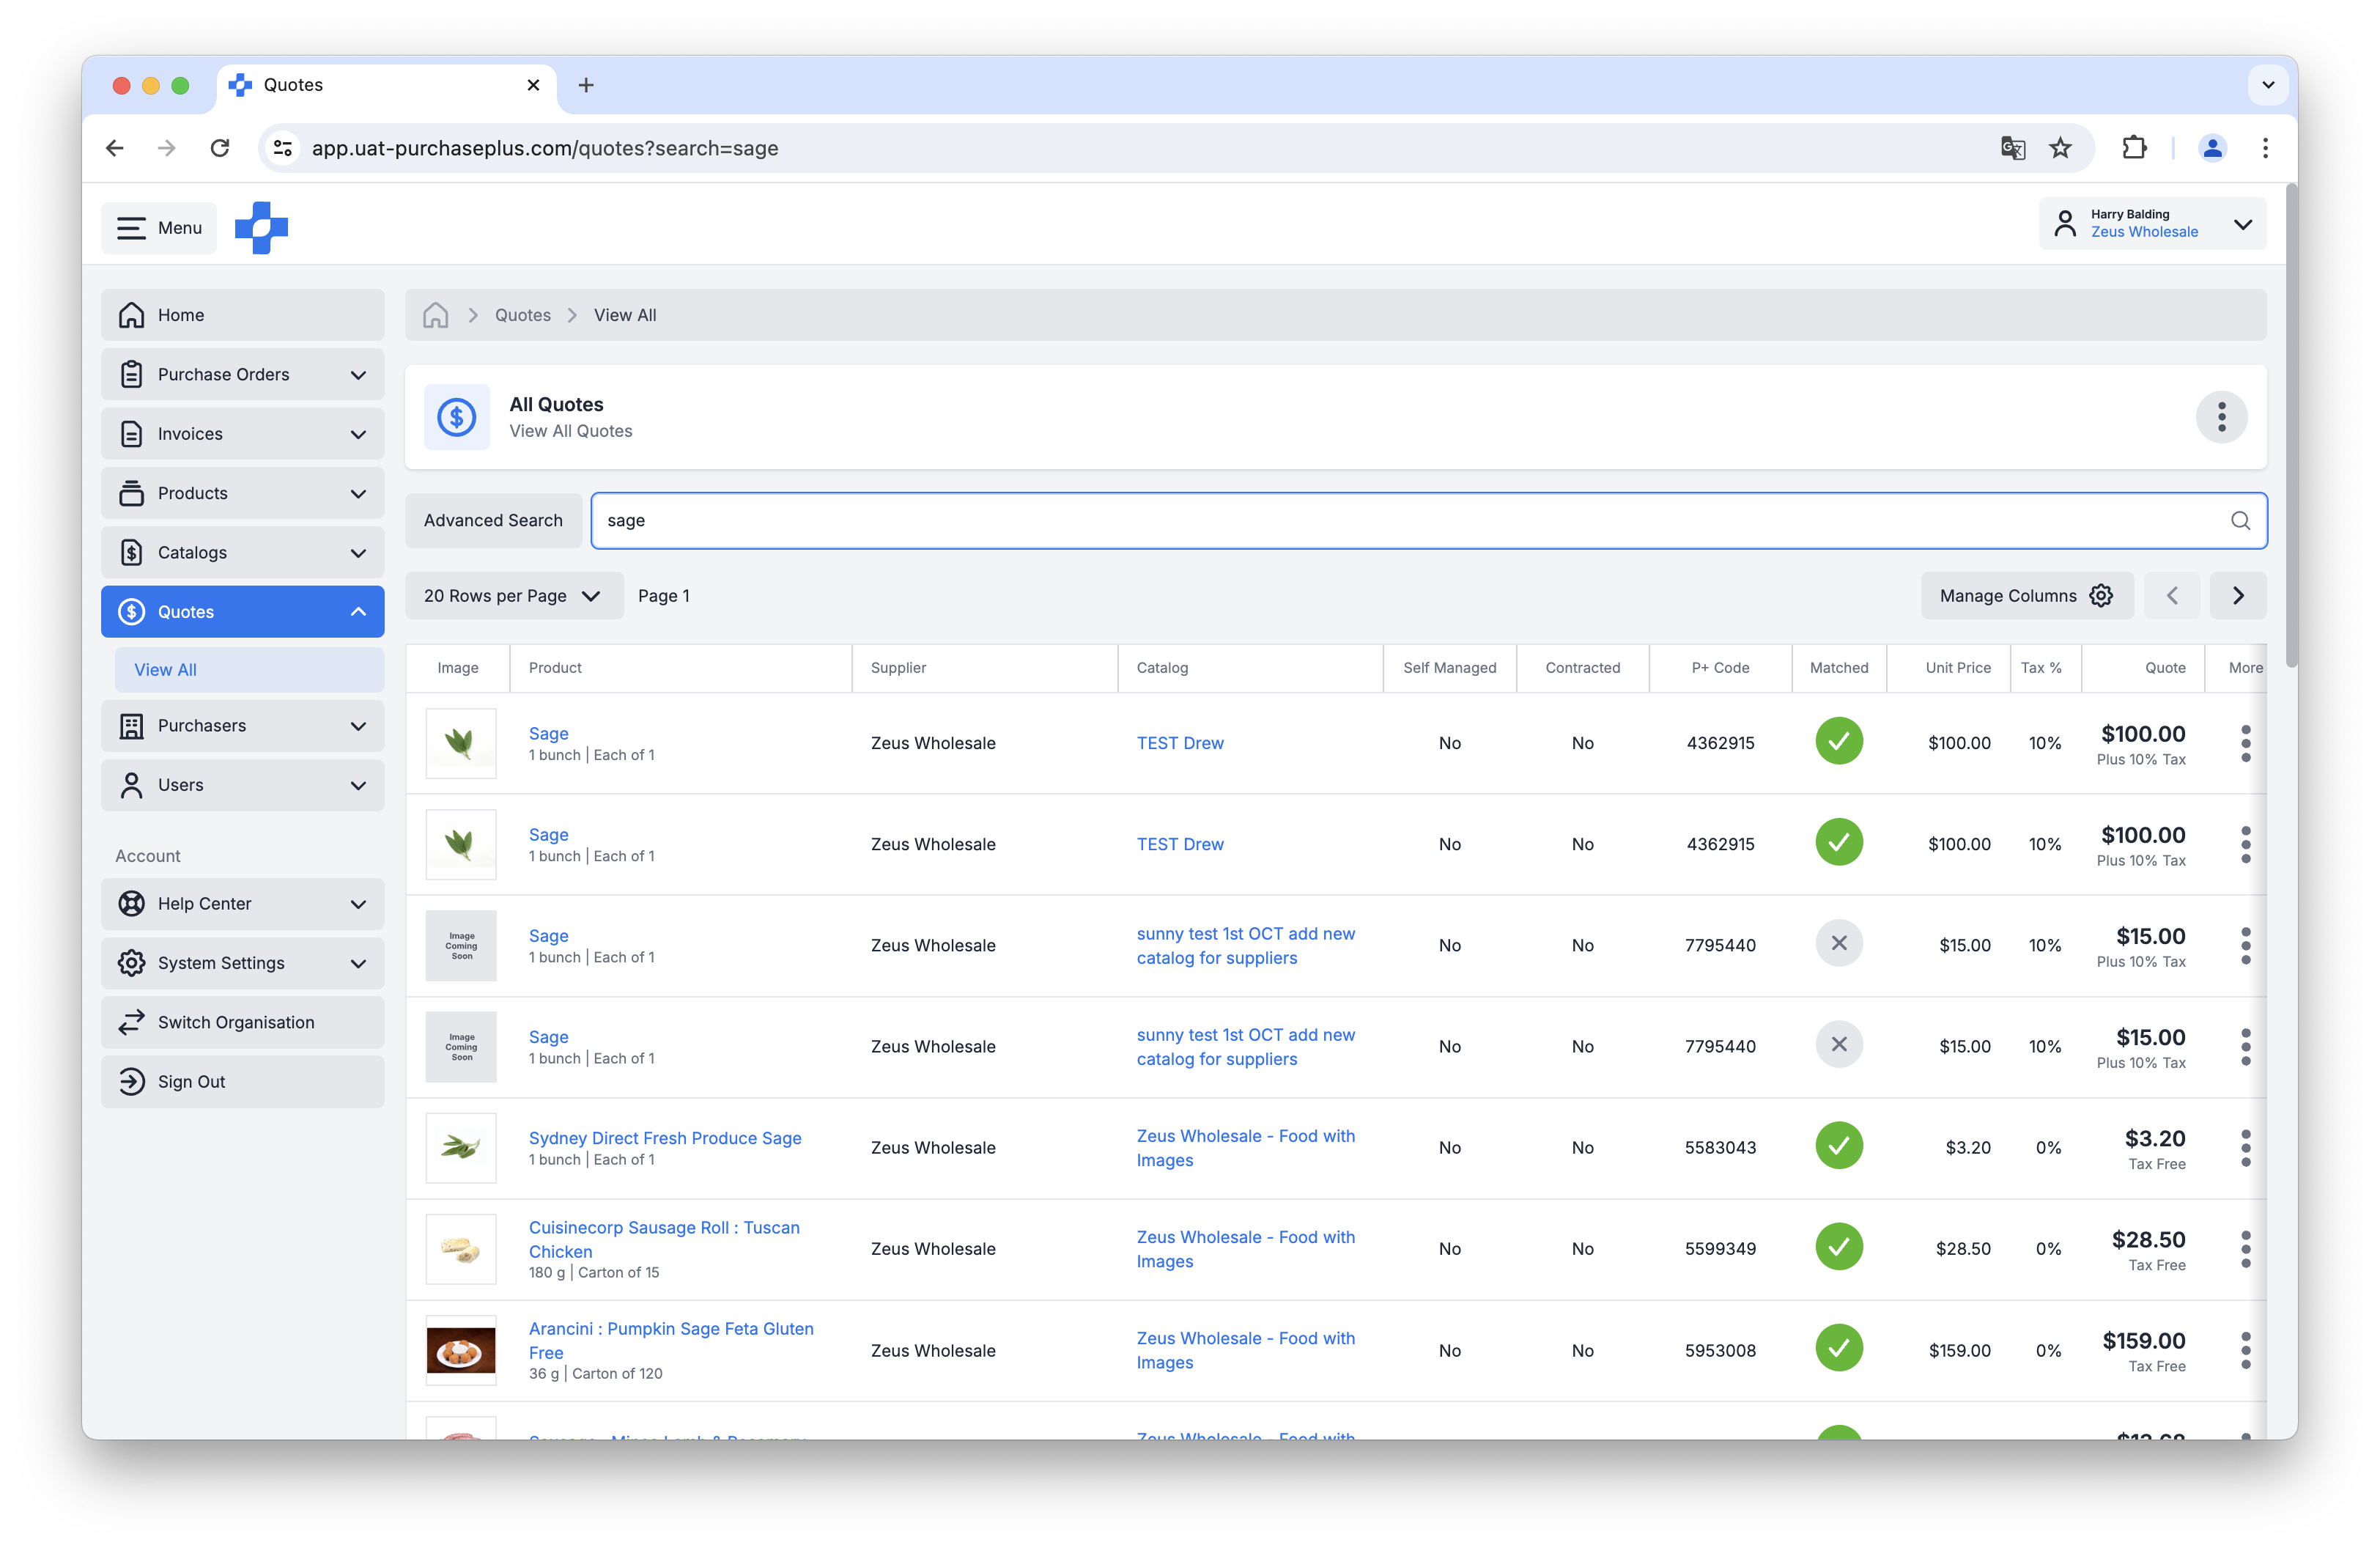2380x1548 pixels.
Task: Open Chrome three-dot menu
Action: [2265, 148]
